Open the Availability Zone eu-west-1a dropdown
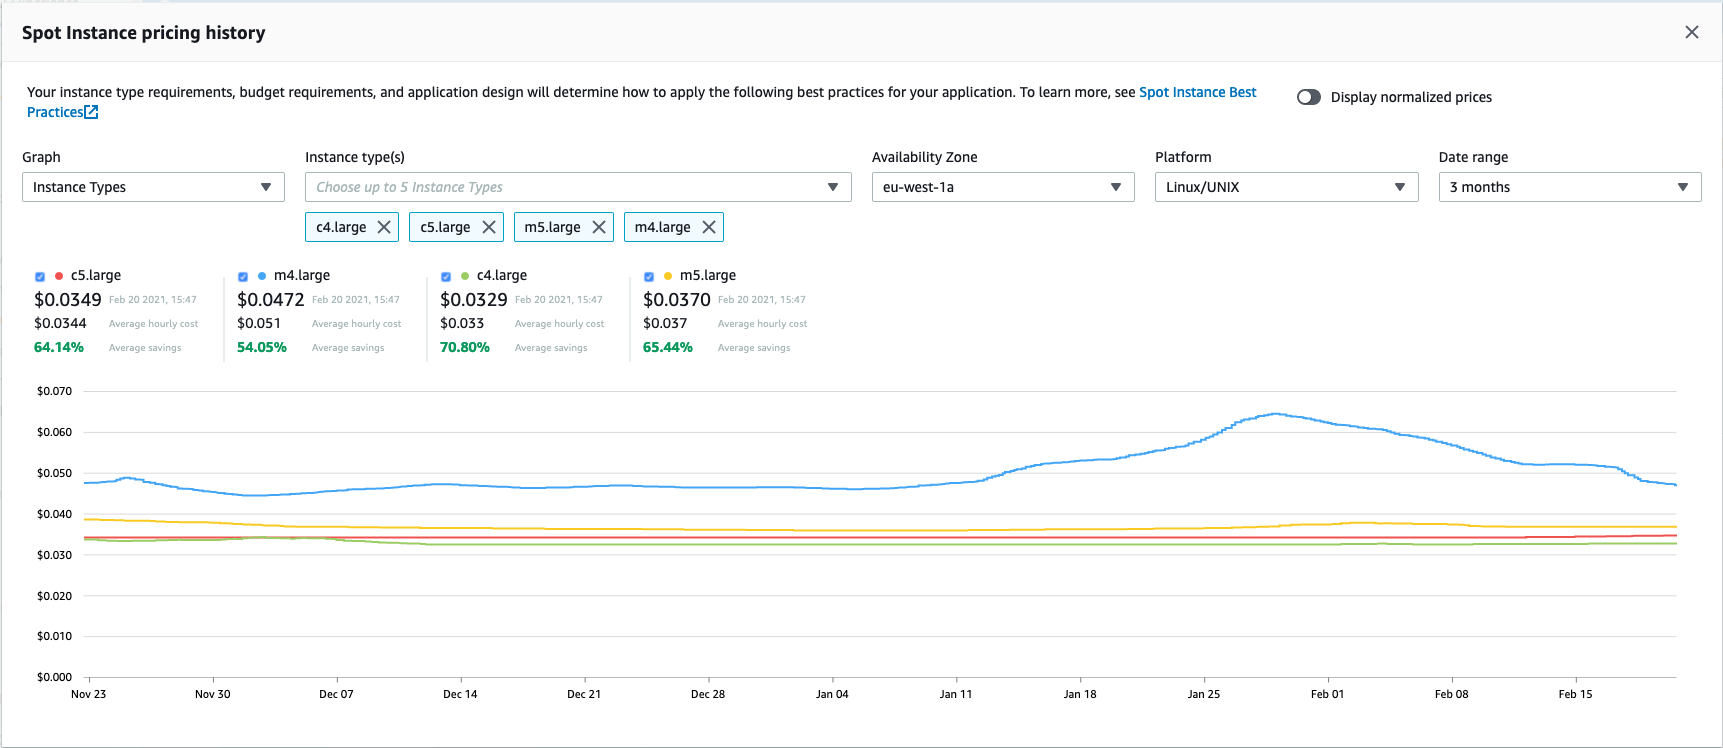Image resolution: width=1723 pixels, height=748 pixels. click(x=1002, y=187)
